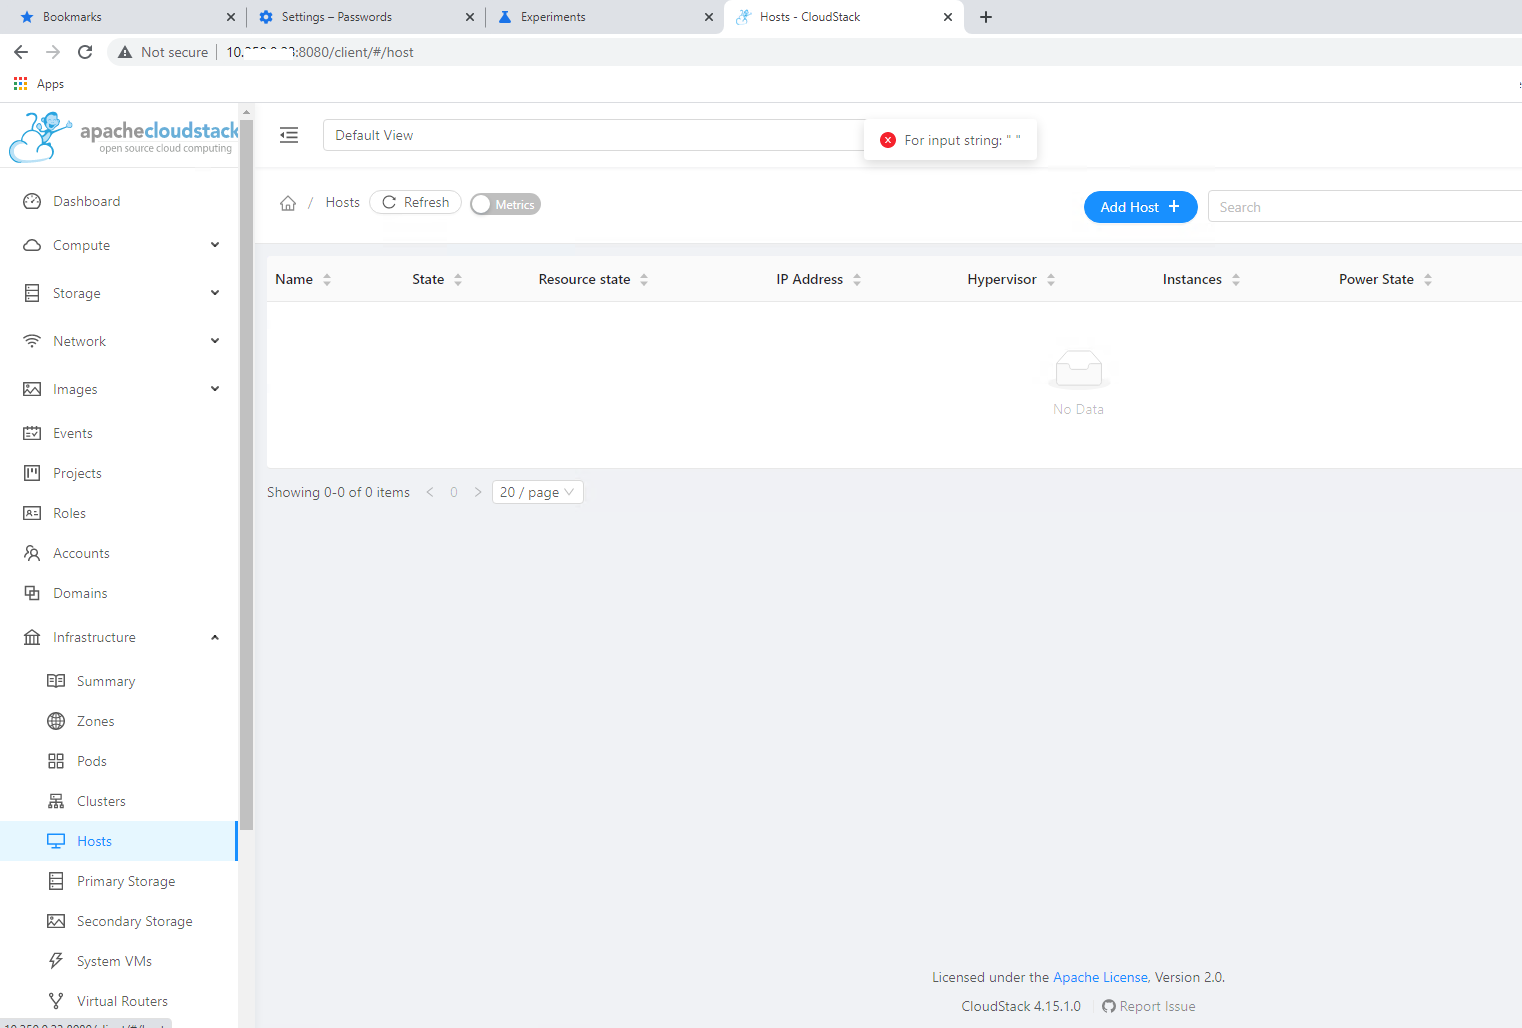Screen dimensions: 1522x1028
Task: Click the red error icon in notification
Action: pyautogui.click(x=888, y=140)
